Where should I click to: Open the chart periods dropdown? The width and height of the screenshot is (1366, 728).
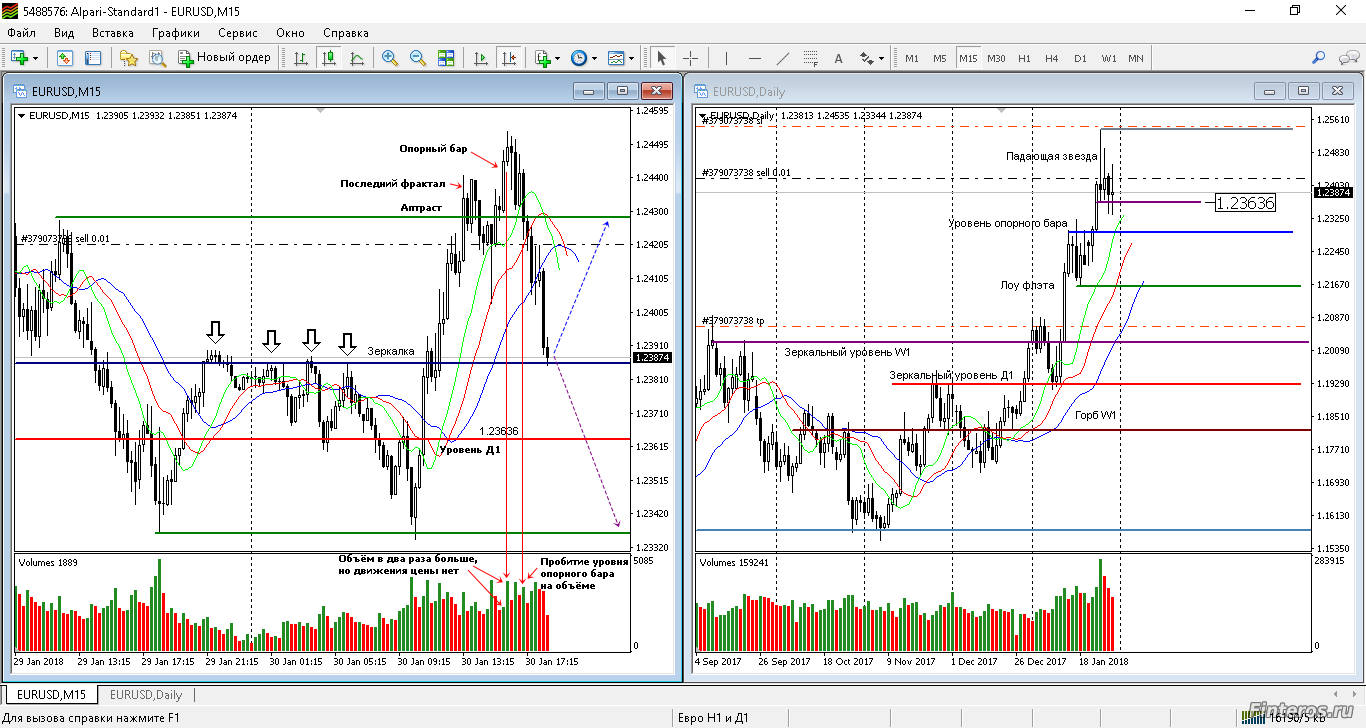(x=594, y=58)
